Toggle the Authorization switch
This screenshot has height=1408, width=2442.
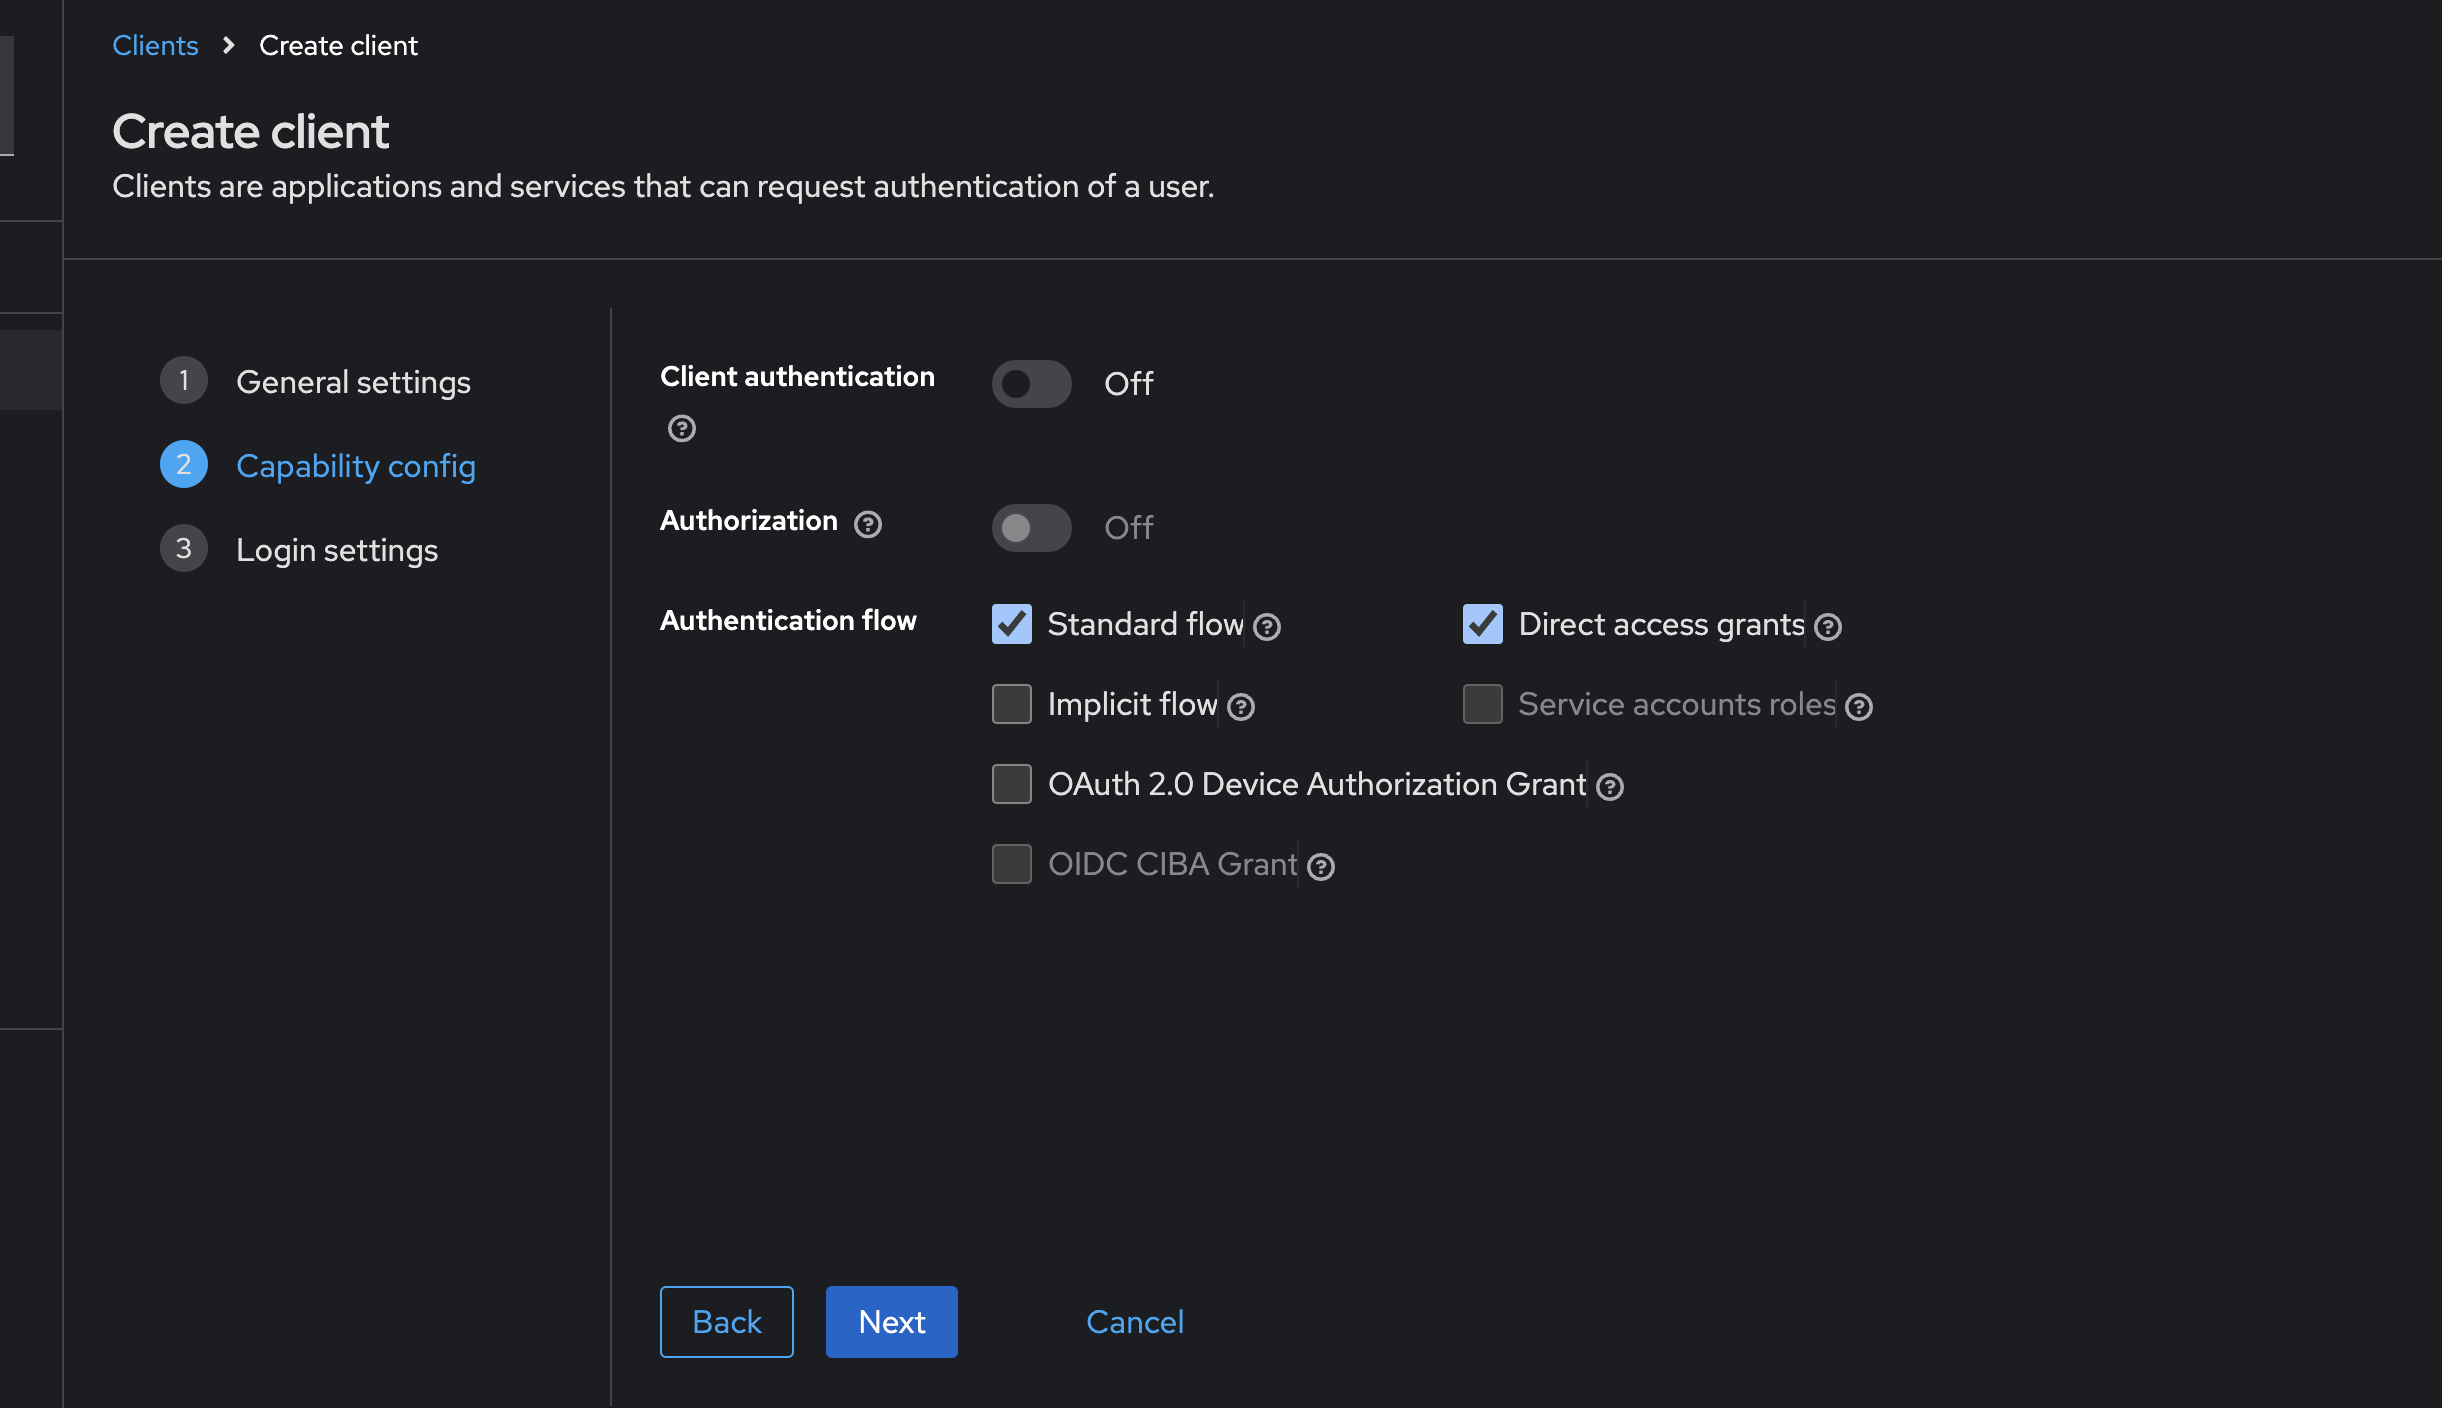[x=1032, y=528]
